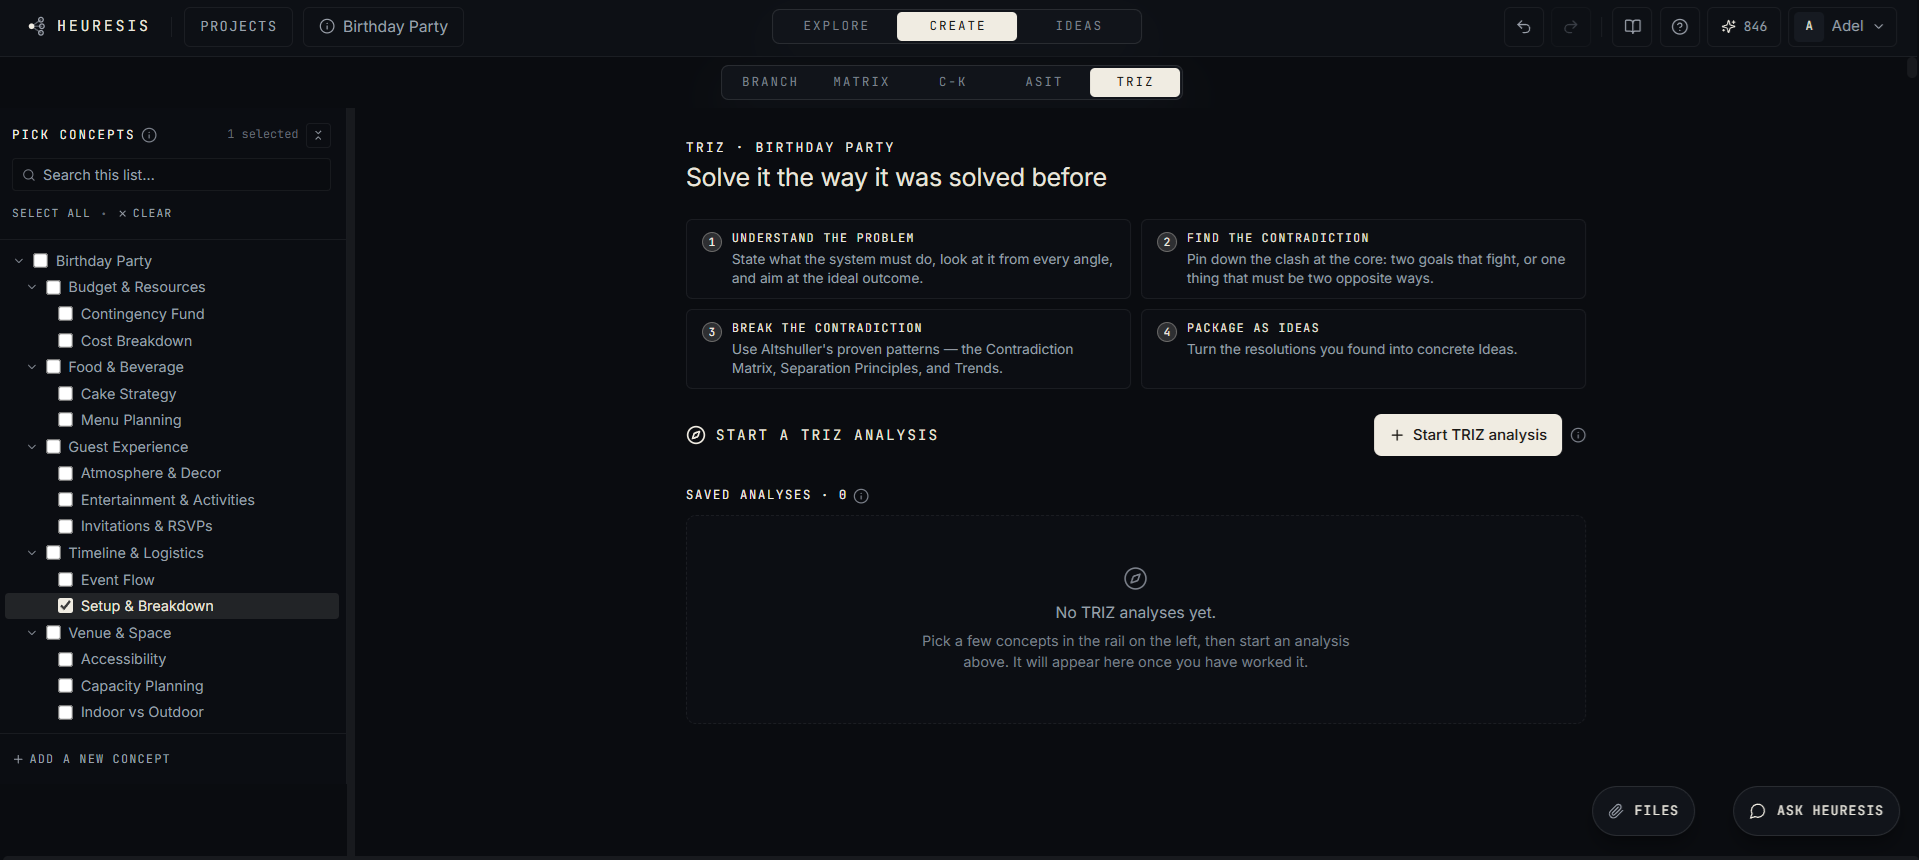Check the Contingency Fund checkbox
Image resolution: width=1919 pixels, height=862 pixels.
(x=66, y=314)
